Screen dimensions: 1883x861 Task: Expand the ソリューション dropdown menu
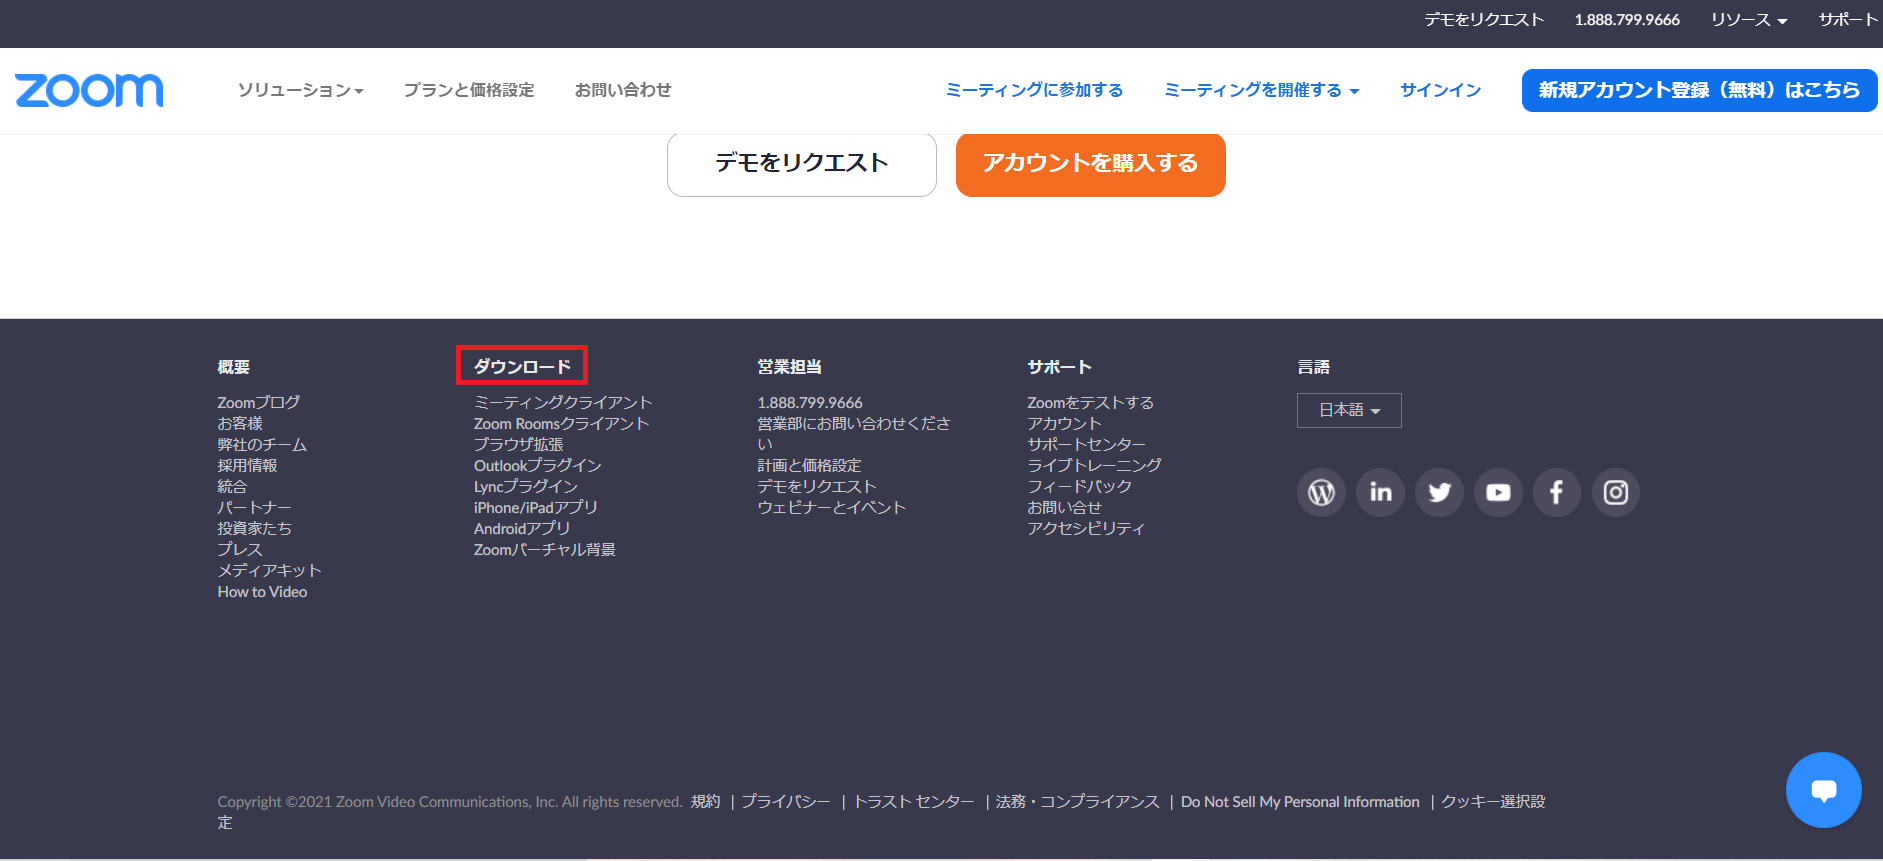[x=300, y=90]
